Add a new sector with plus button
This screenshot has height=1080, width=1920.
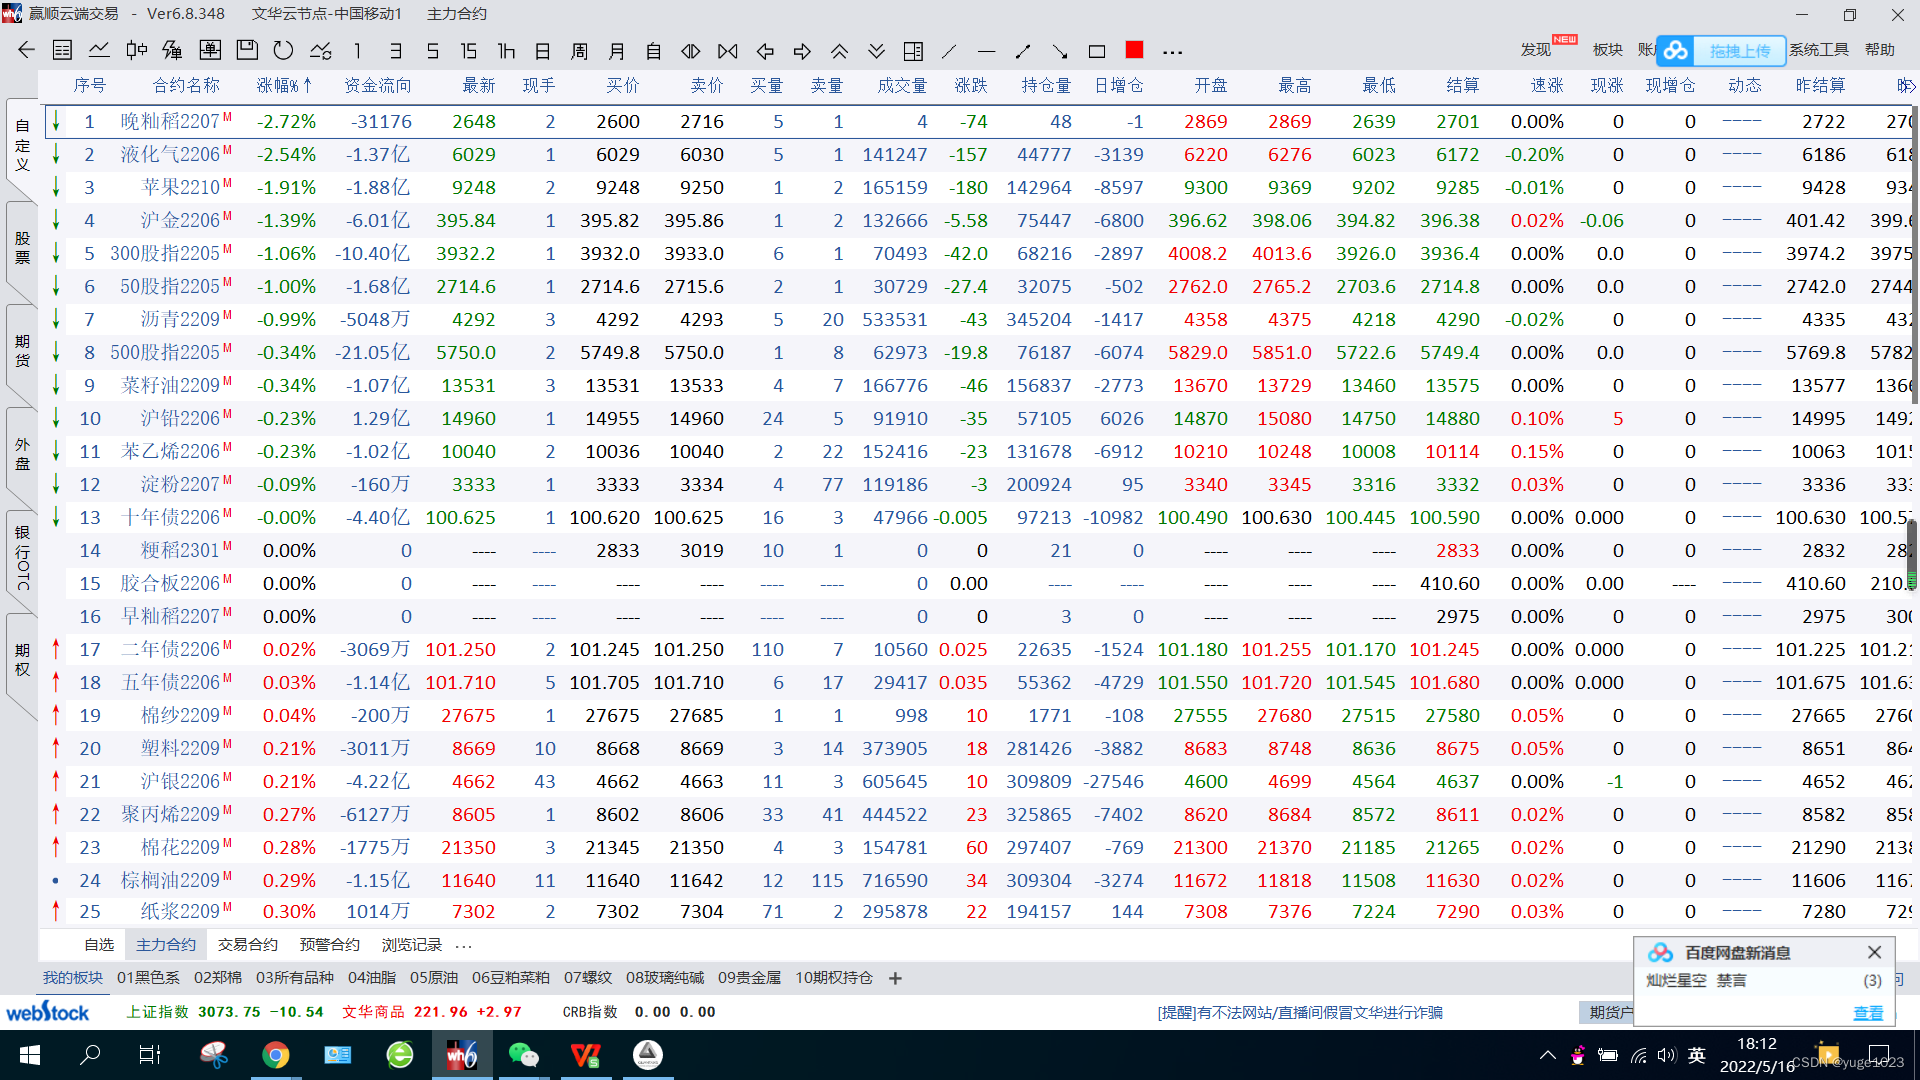click(895, 978)
